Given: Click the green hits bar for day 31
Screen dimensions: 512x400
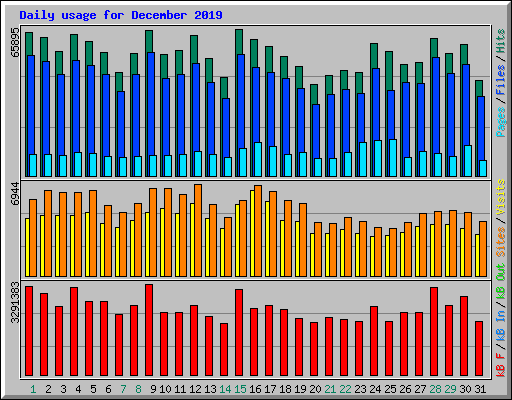Looking at the screenshot, I should tap(479, 88).
